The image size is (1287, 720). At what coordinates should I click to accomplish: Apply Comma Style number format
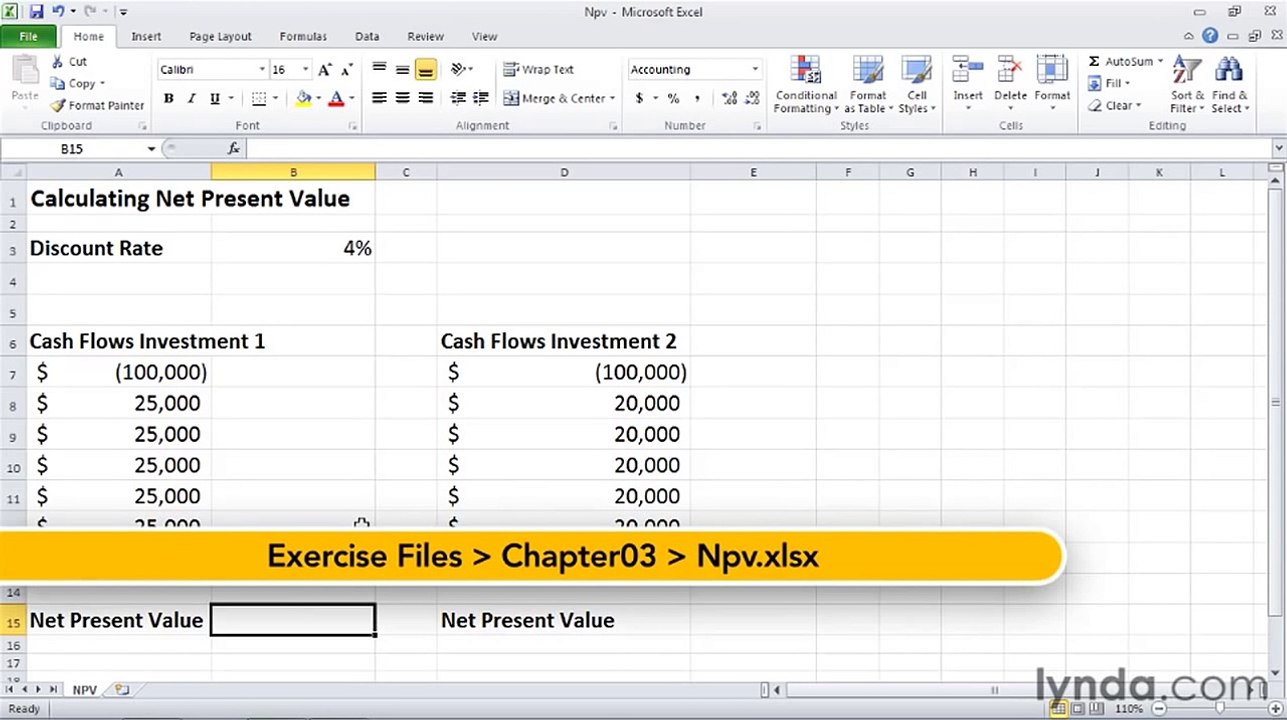(696, 98)
